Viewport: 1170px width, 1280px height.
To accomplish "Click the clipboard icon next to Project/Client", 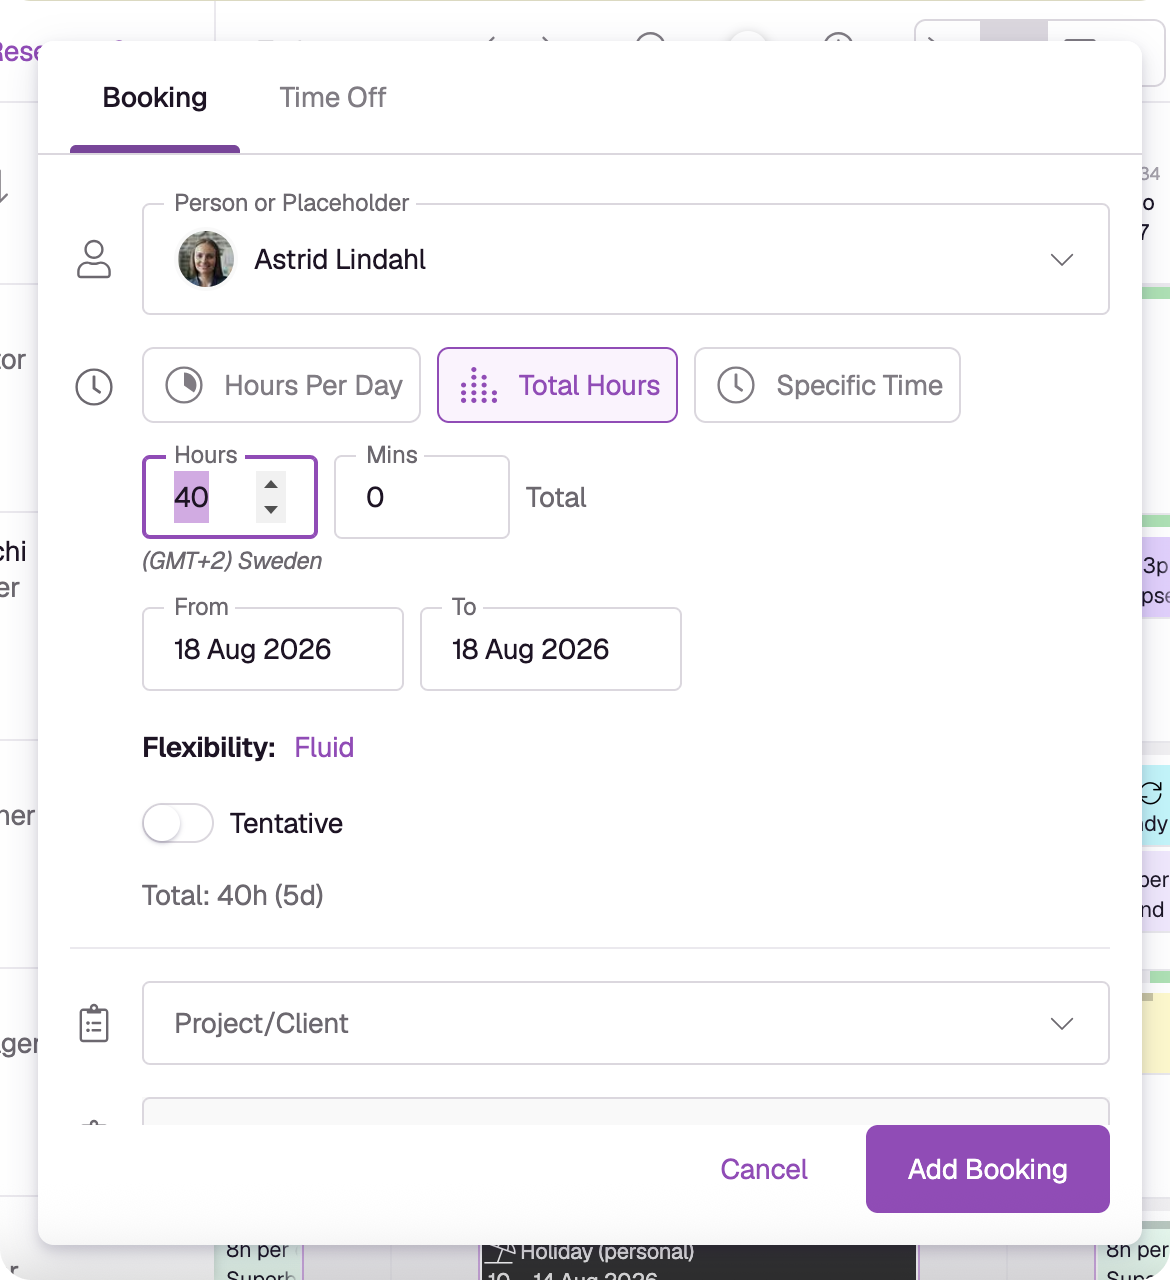I will pos(94,1024).
